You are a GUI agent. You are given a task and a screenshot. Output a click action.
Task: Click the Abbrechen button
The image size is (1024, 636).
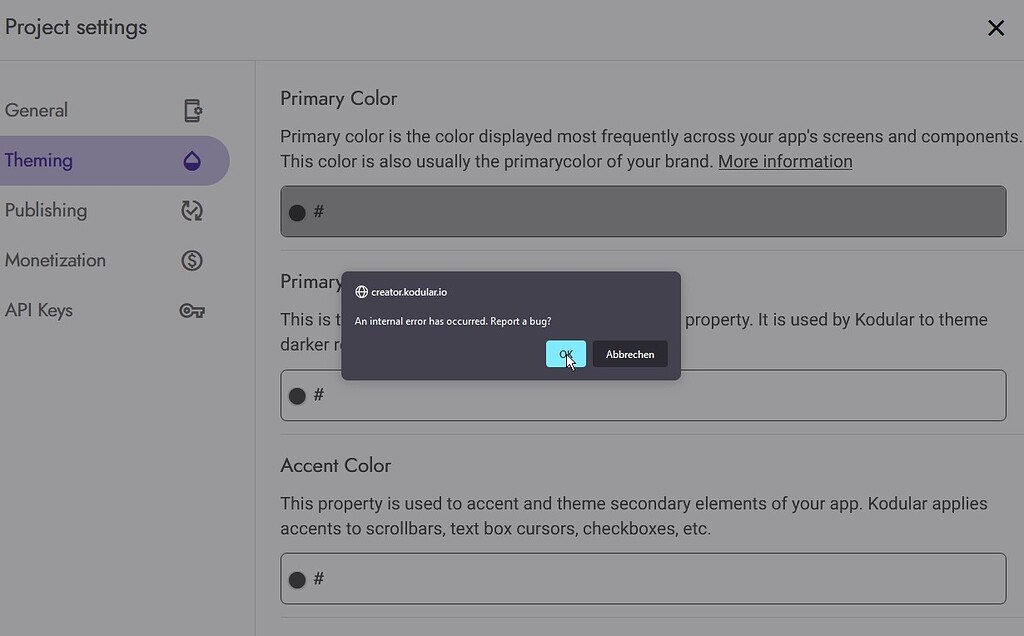[x=630, y=354]
